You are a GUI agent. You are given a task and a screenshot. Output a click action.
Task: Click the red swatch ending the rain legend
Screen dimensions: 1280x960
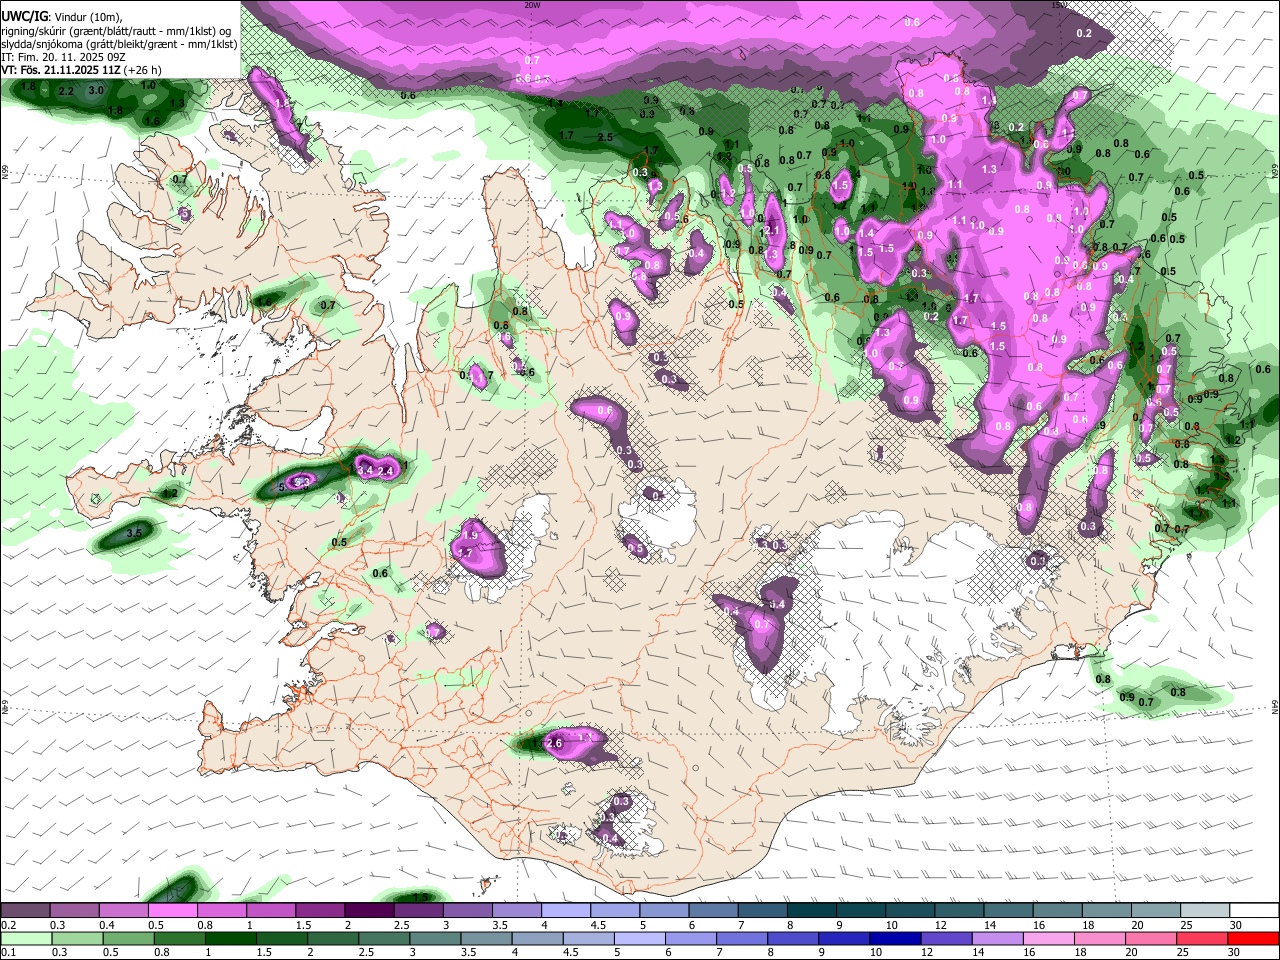[x=1253, y=939]
